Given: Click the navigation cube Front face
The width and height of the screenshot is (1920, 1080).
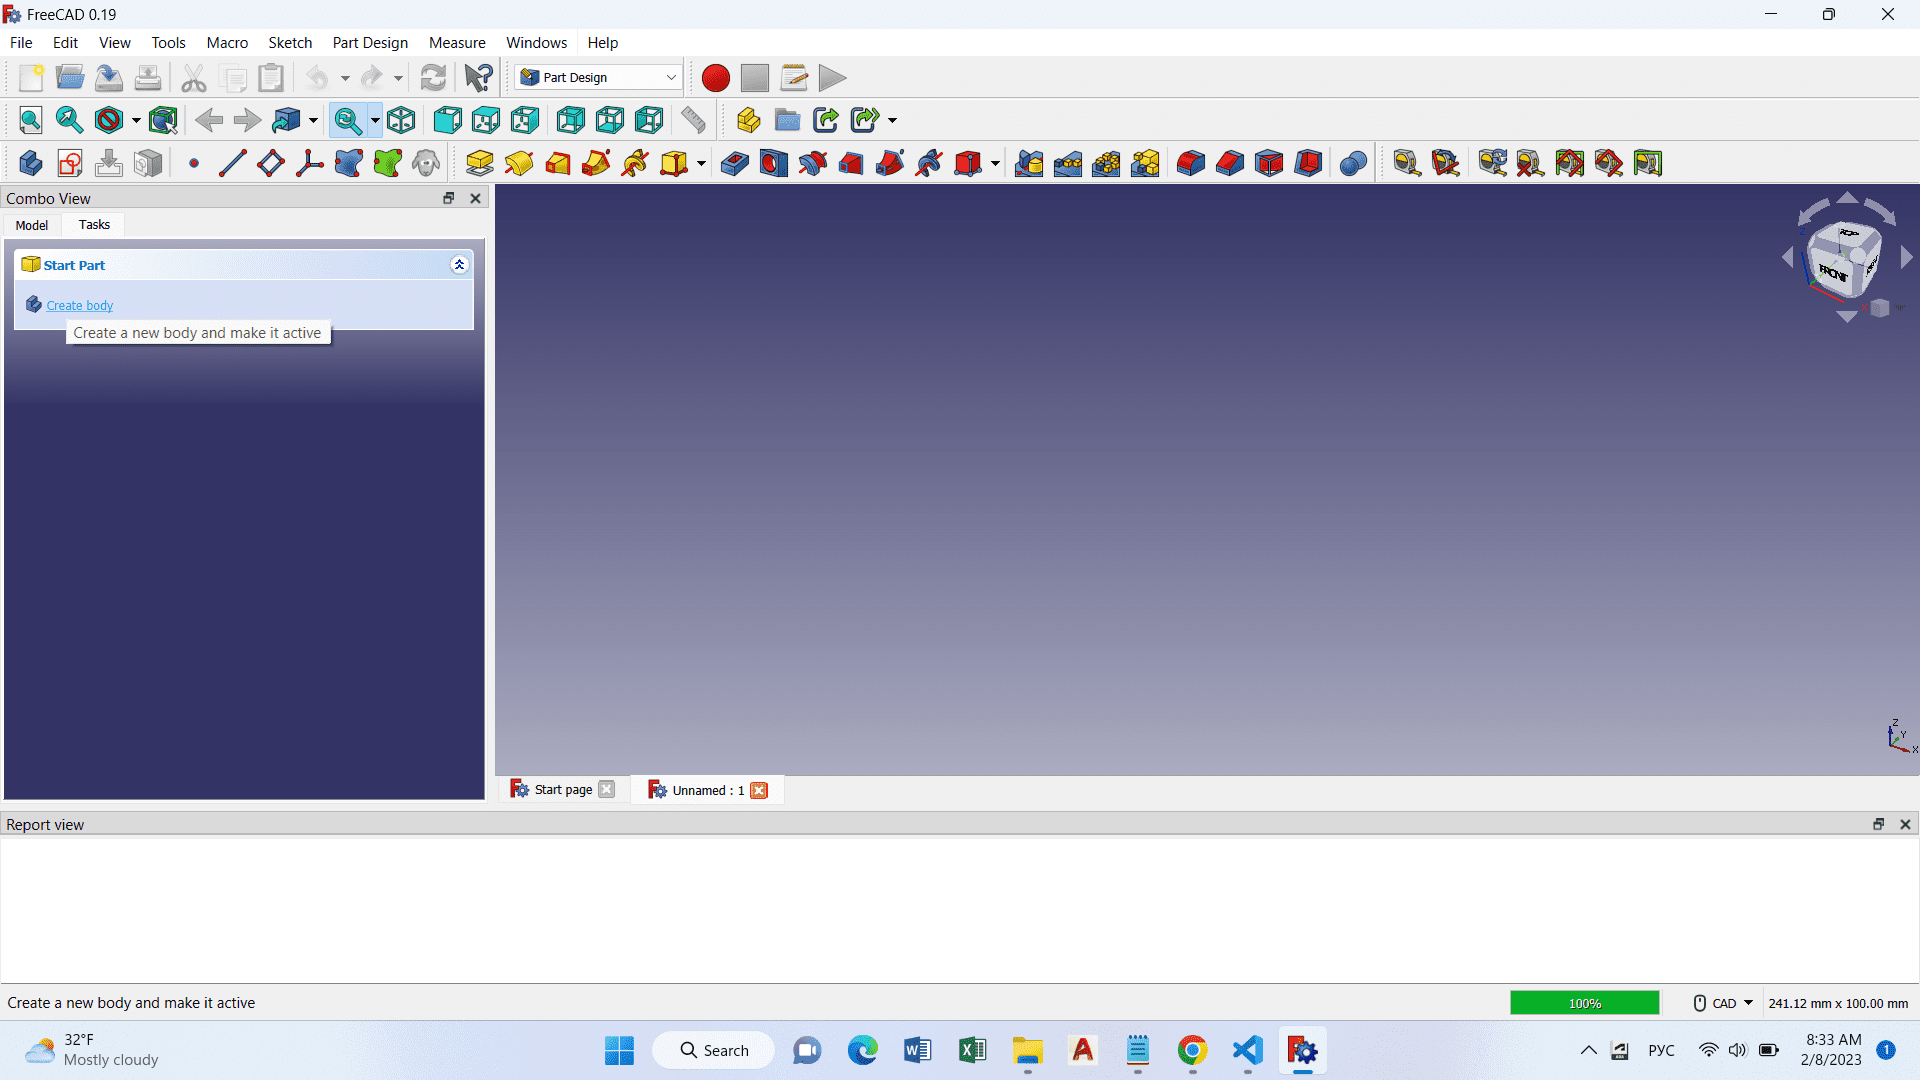Looking at the screenshot, I should click(x=1832, y=272).
